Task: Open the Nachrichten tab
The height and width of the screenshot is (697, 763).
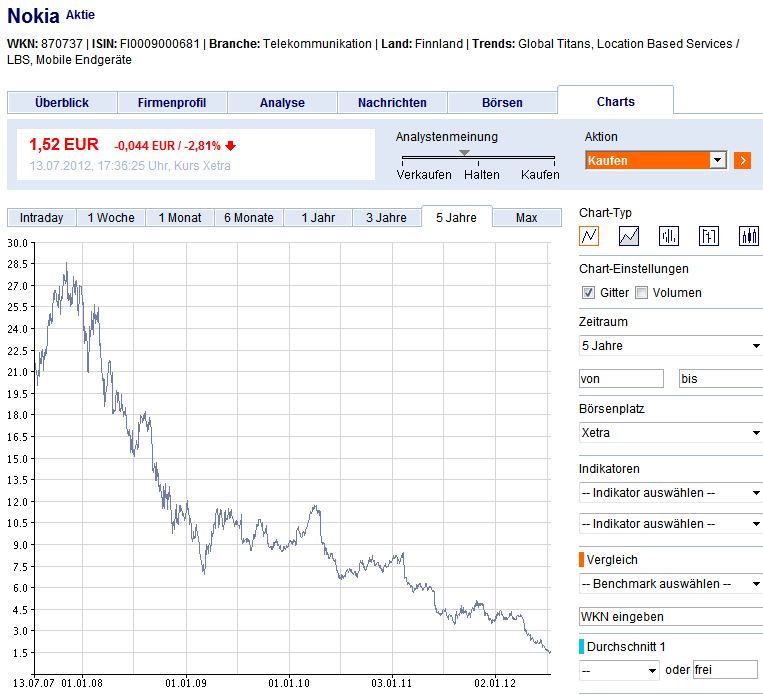Action: (392, 103)
